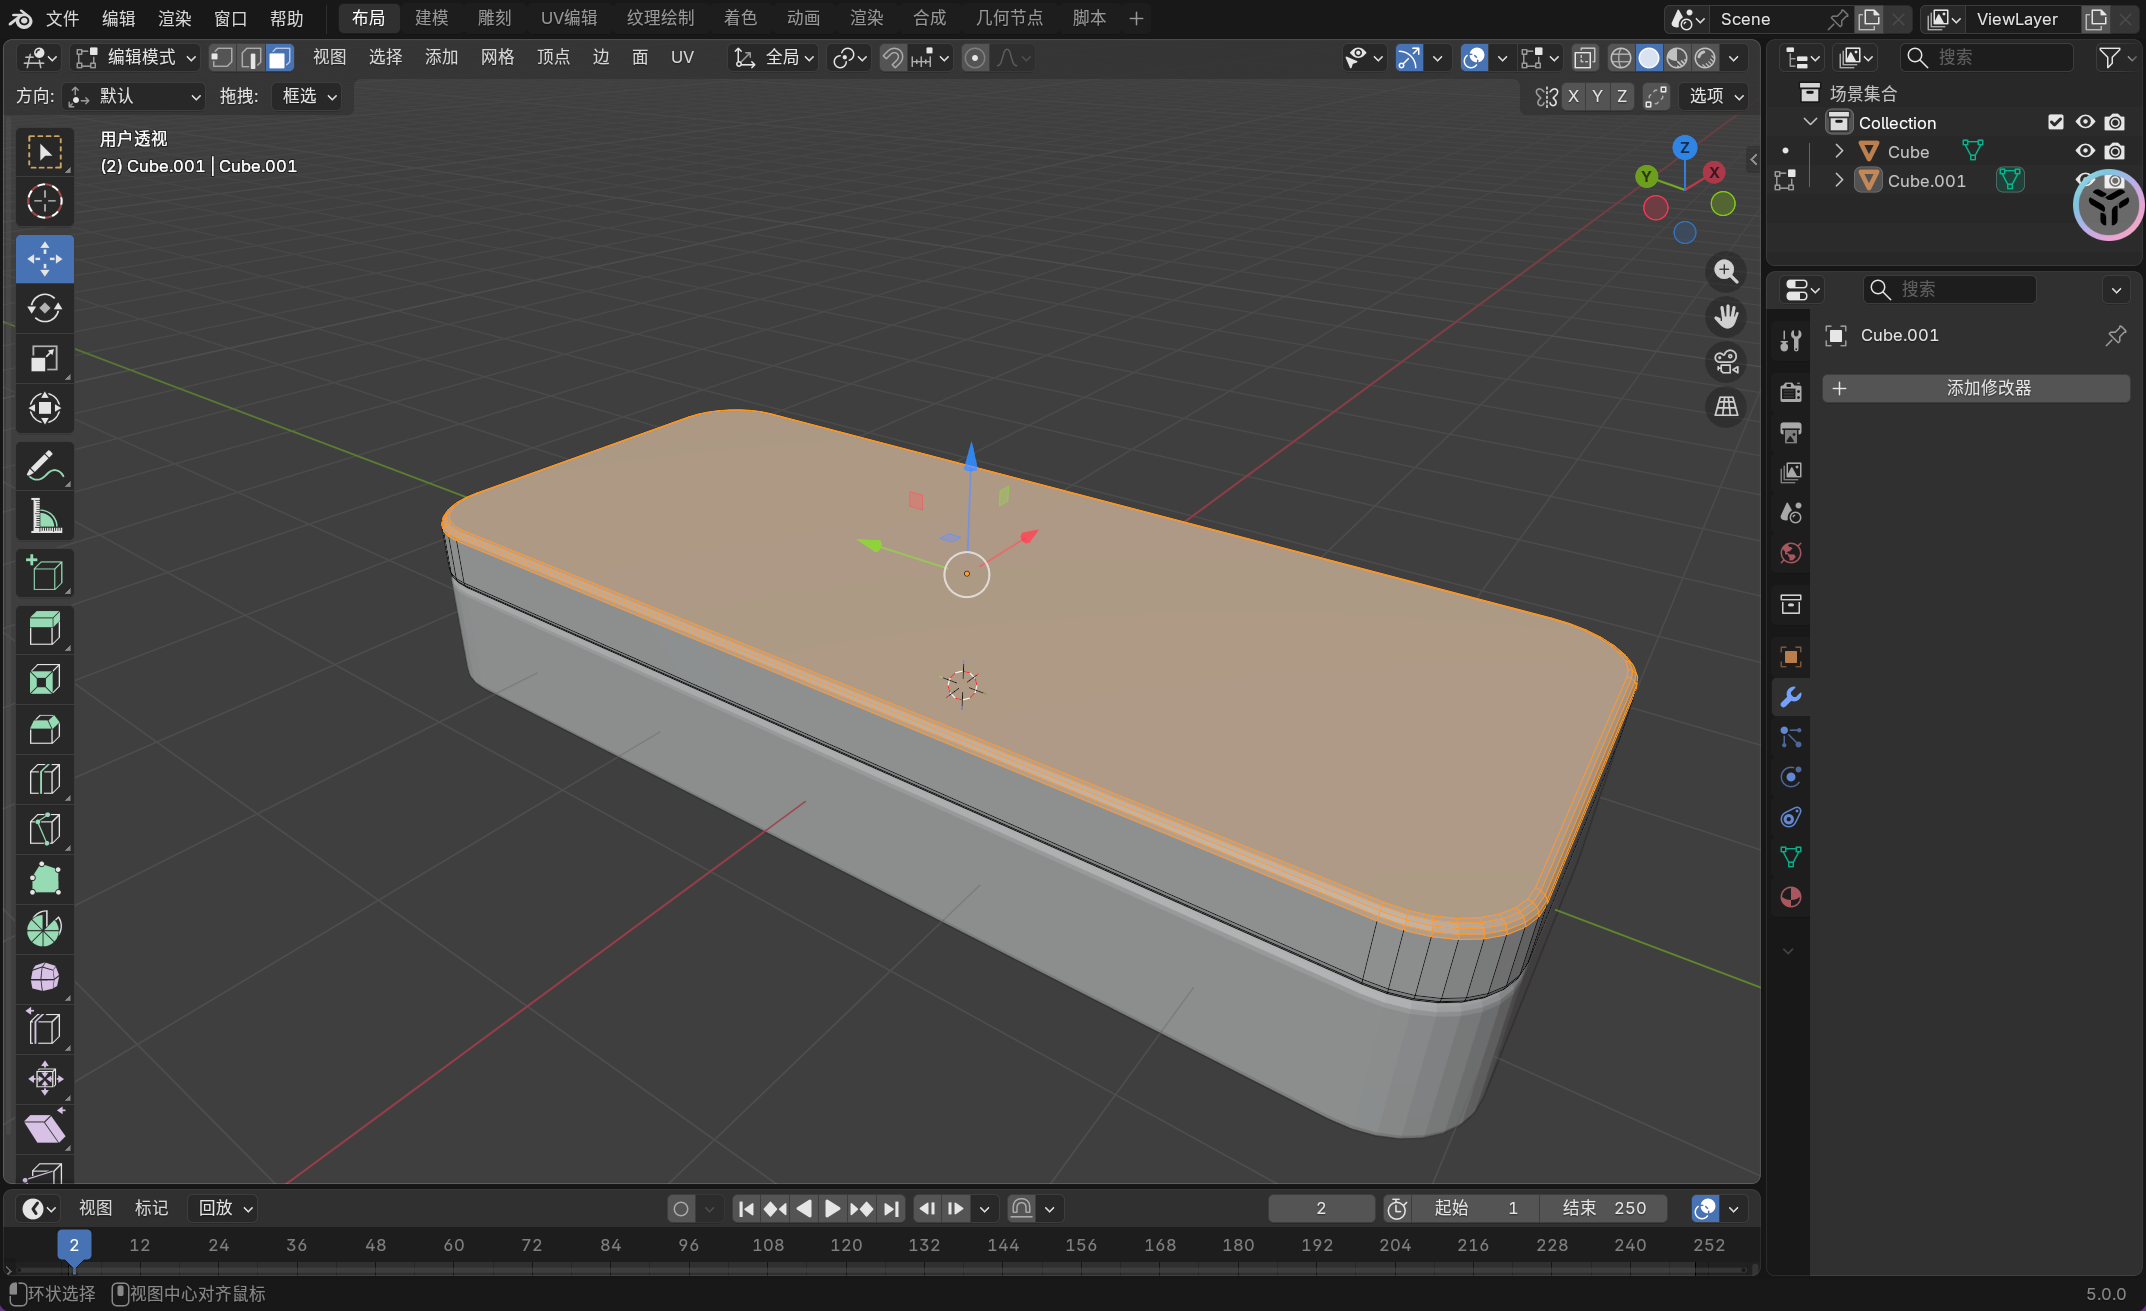Activate the Annotate pencil tool

(44, 467)
